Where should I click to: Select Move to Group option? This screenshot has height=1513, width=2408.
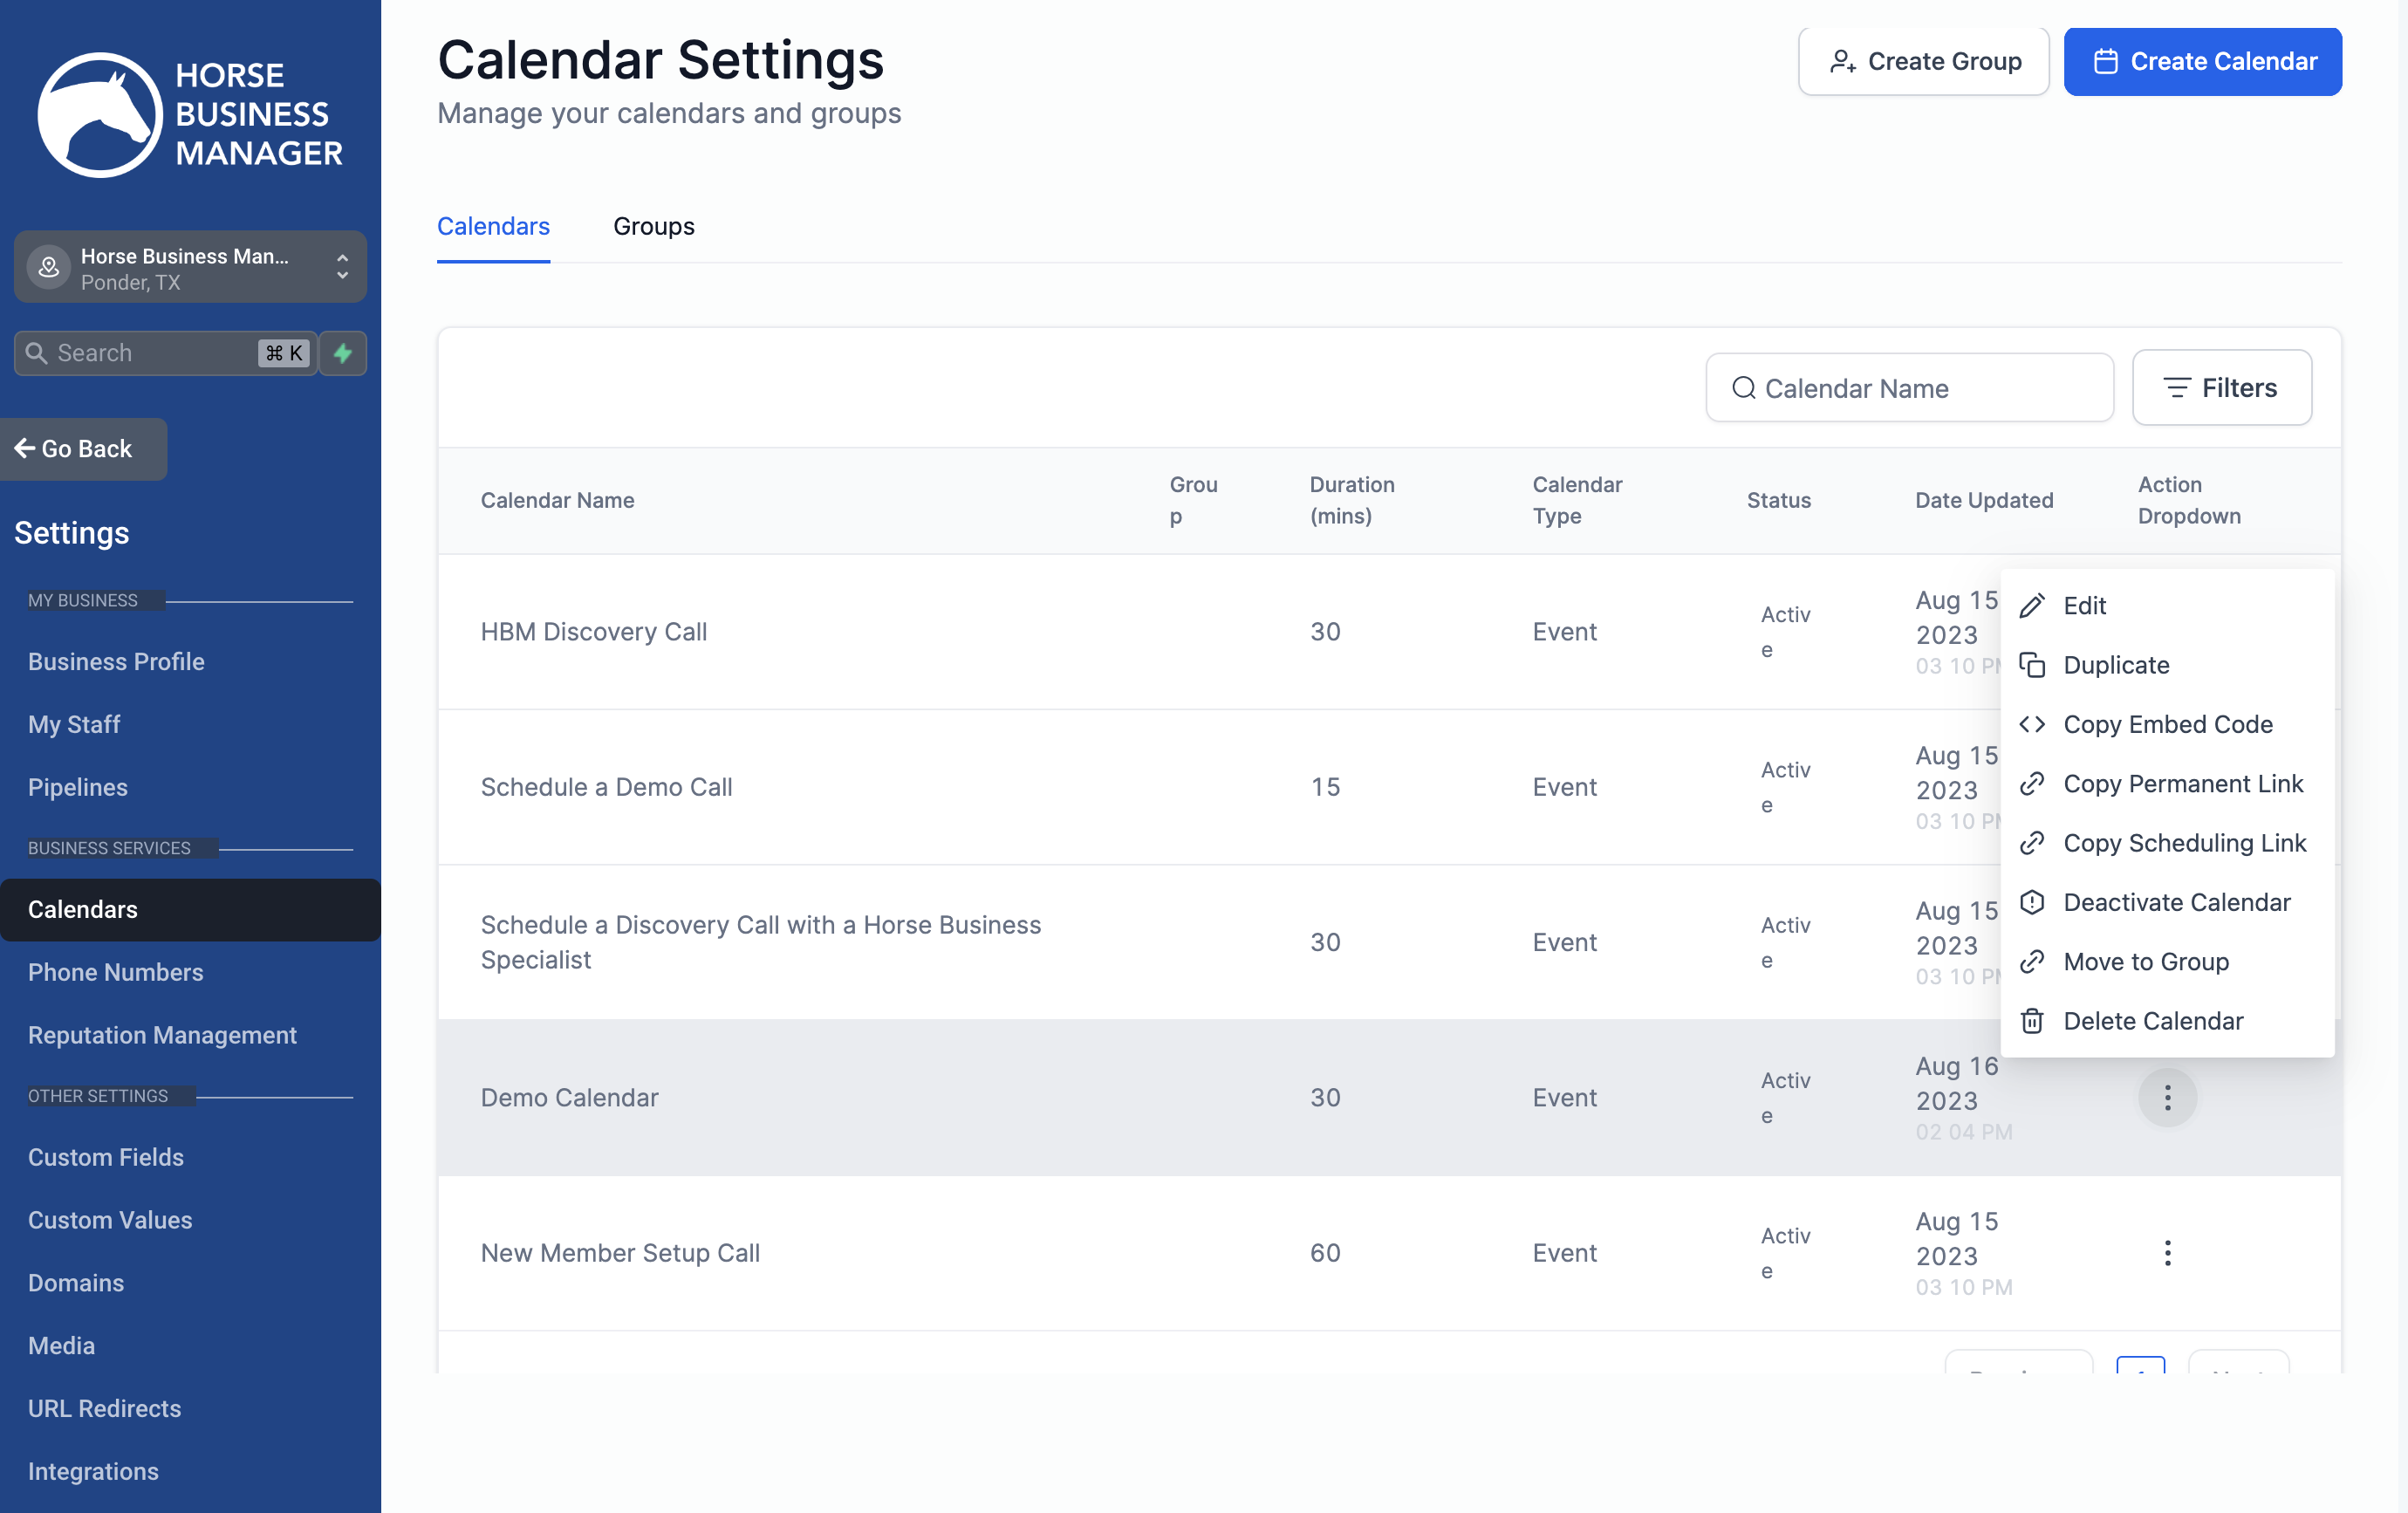coord(2167,961)
